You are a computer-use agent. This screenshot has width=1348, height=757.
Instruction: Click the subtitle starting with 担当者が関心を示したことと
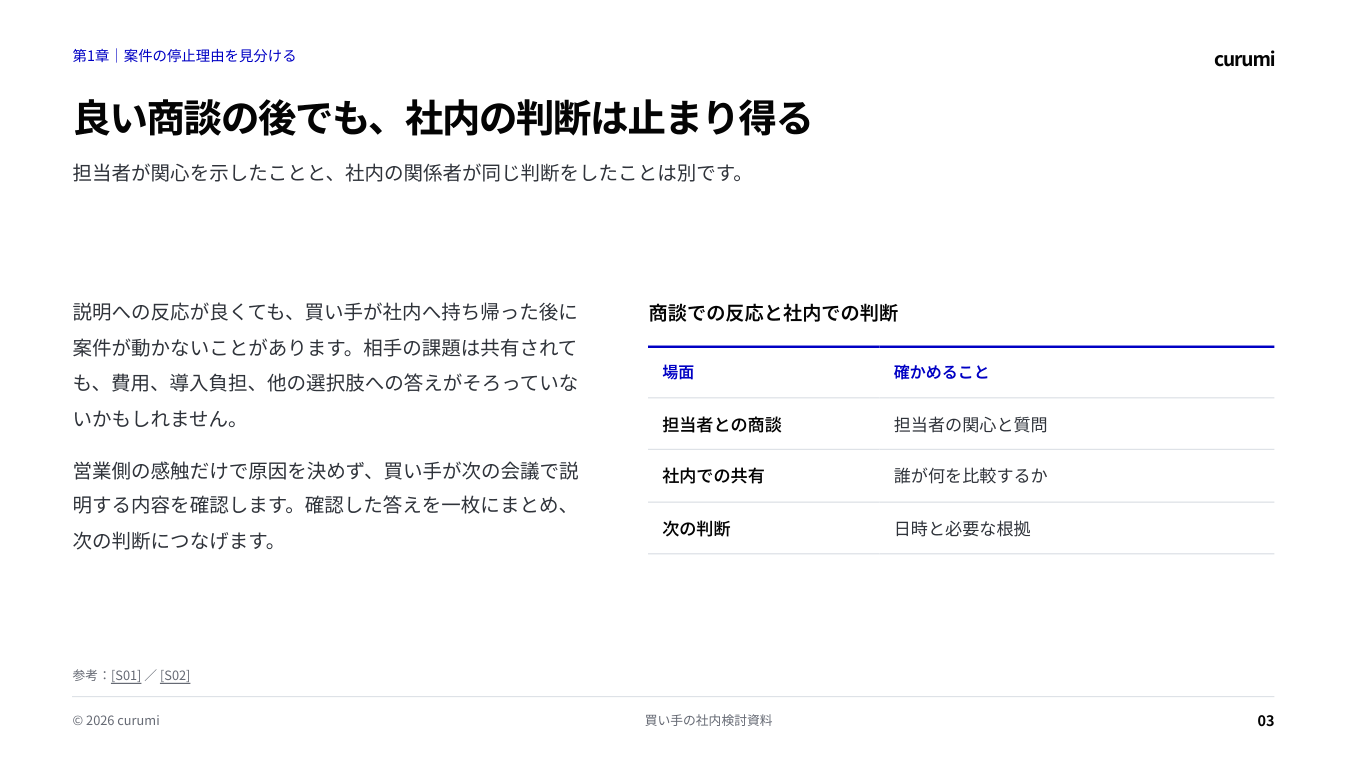point(410,173)
